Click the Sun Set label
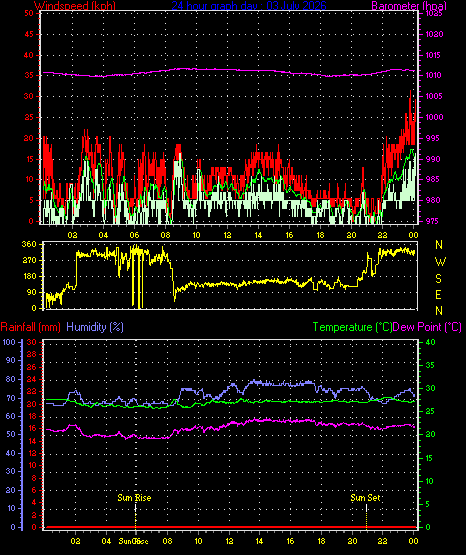Viewport: 466px width, 555px height. coord(366,498)
